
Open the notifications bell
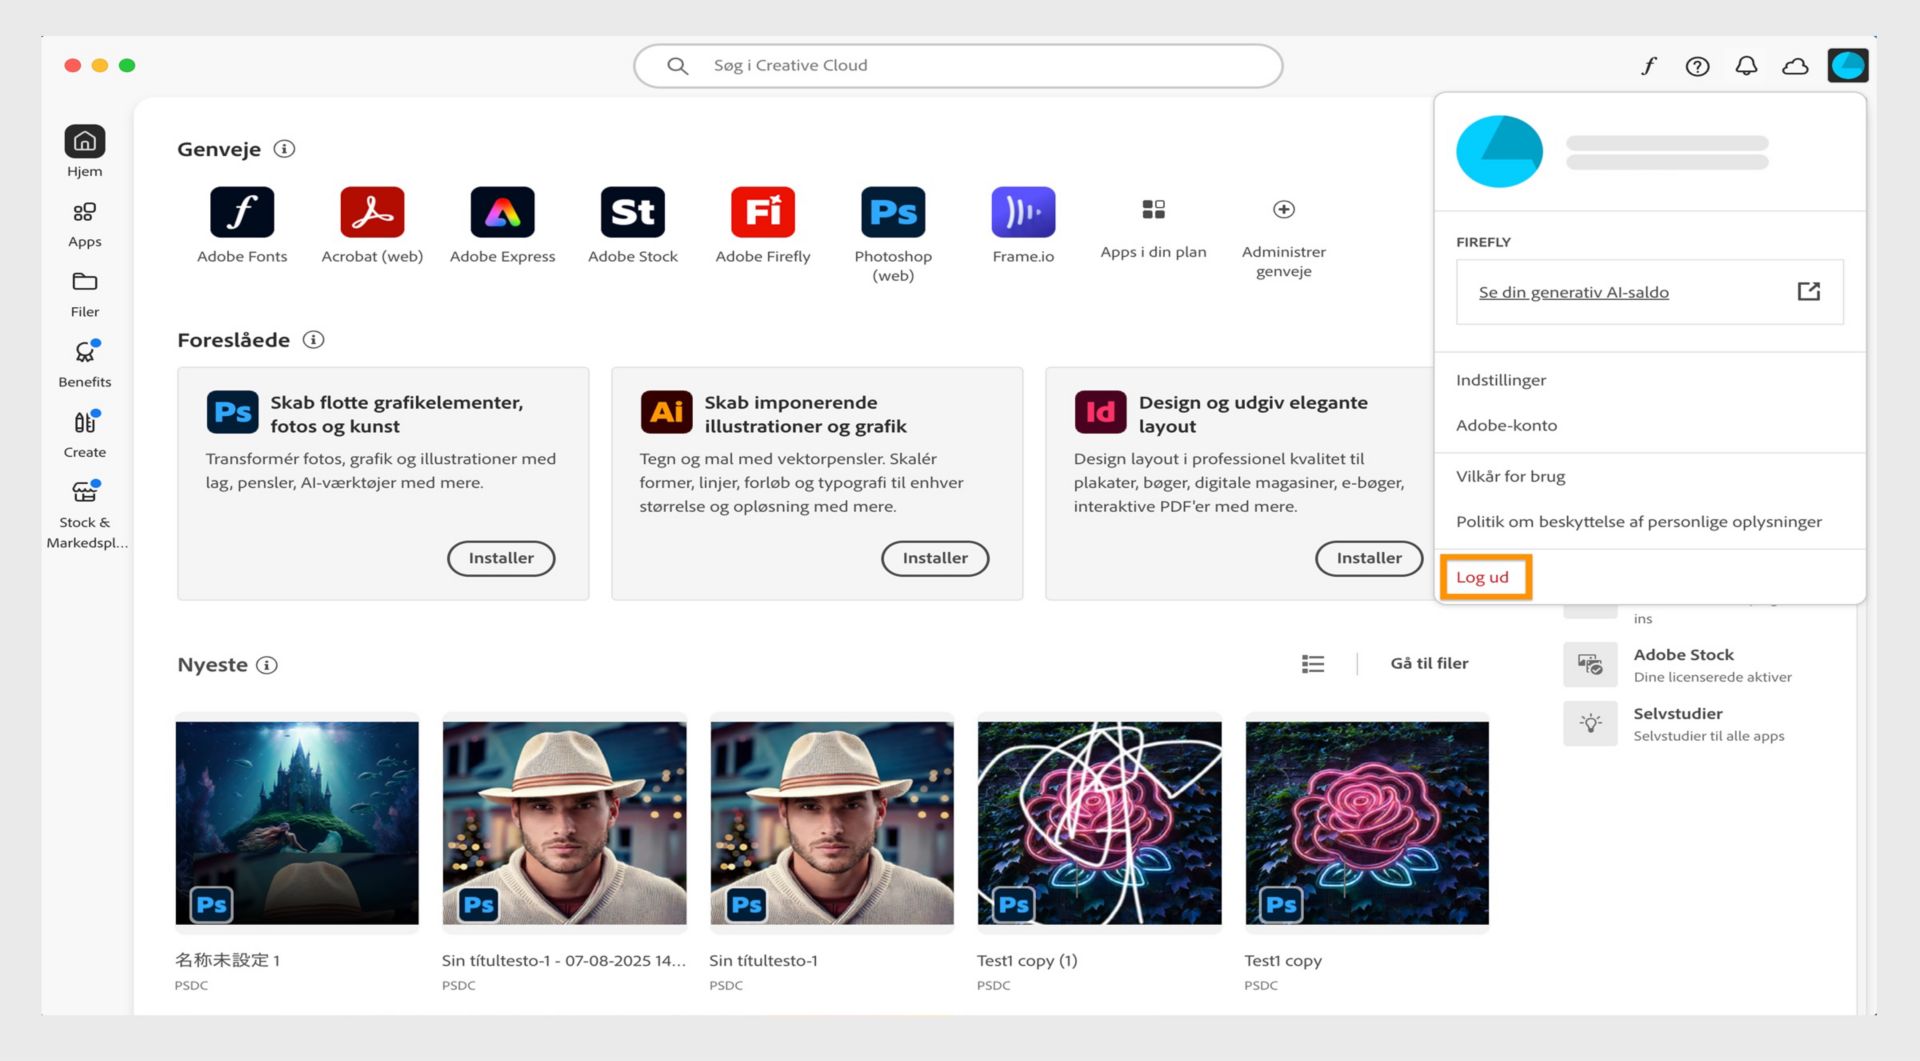point(1747,65)
